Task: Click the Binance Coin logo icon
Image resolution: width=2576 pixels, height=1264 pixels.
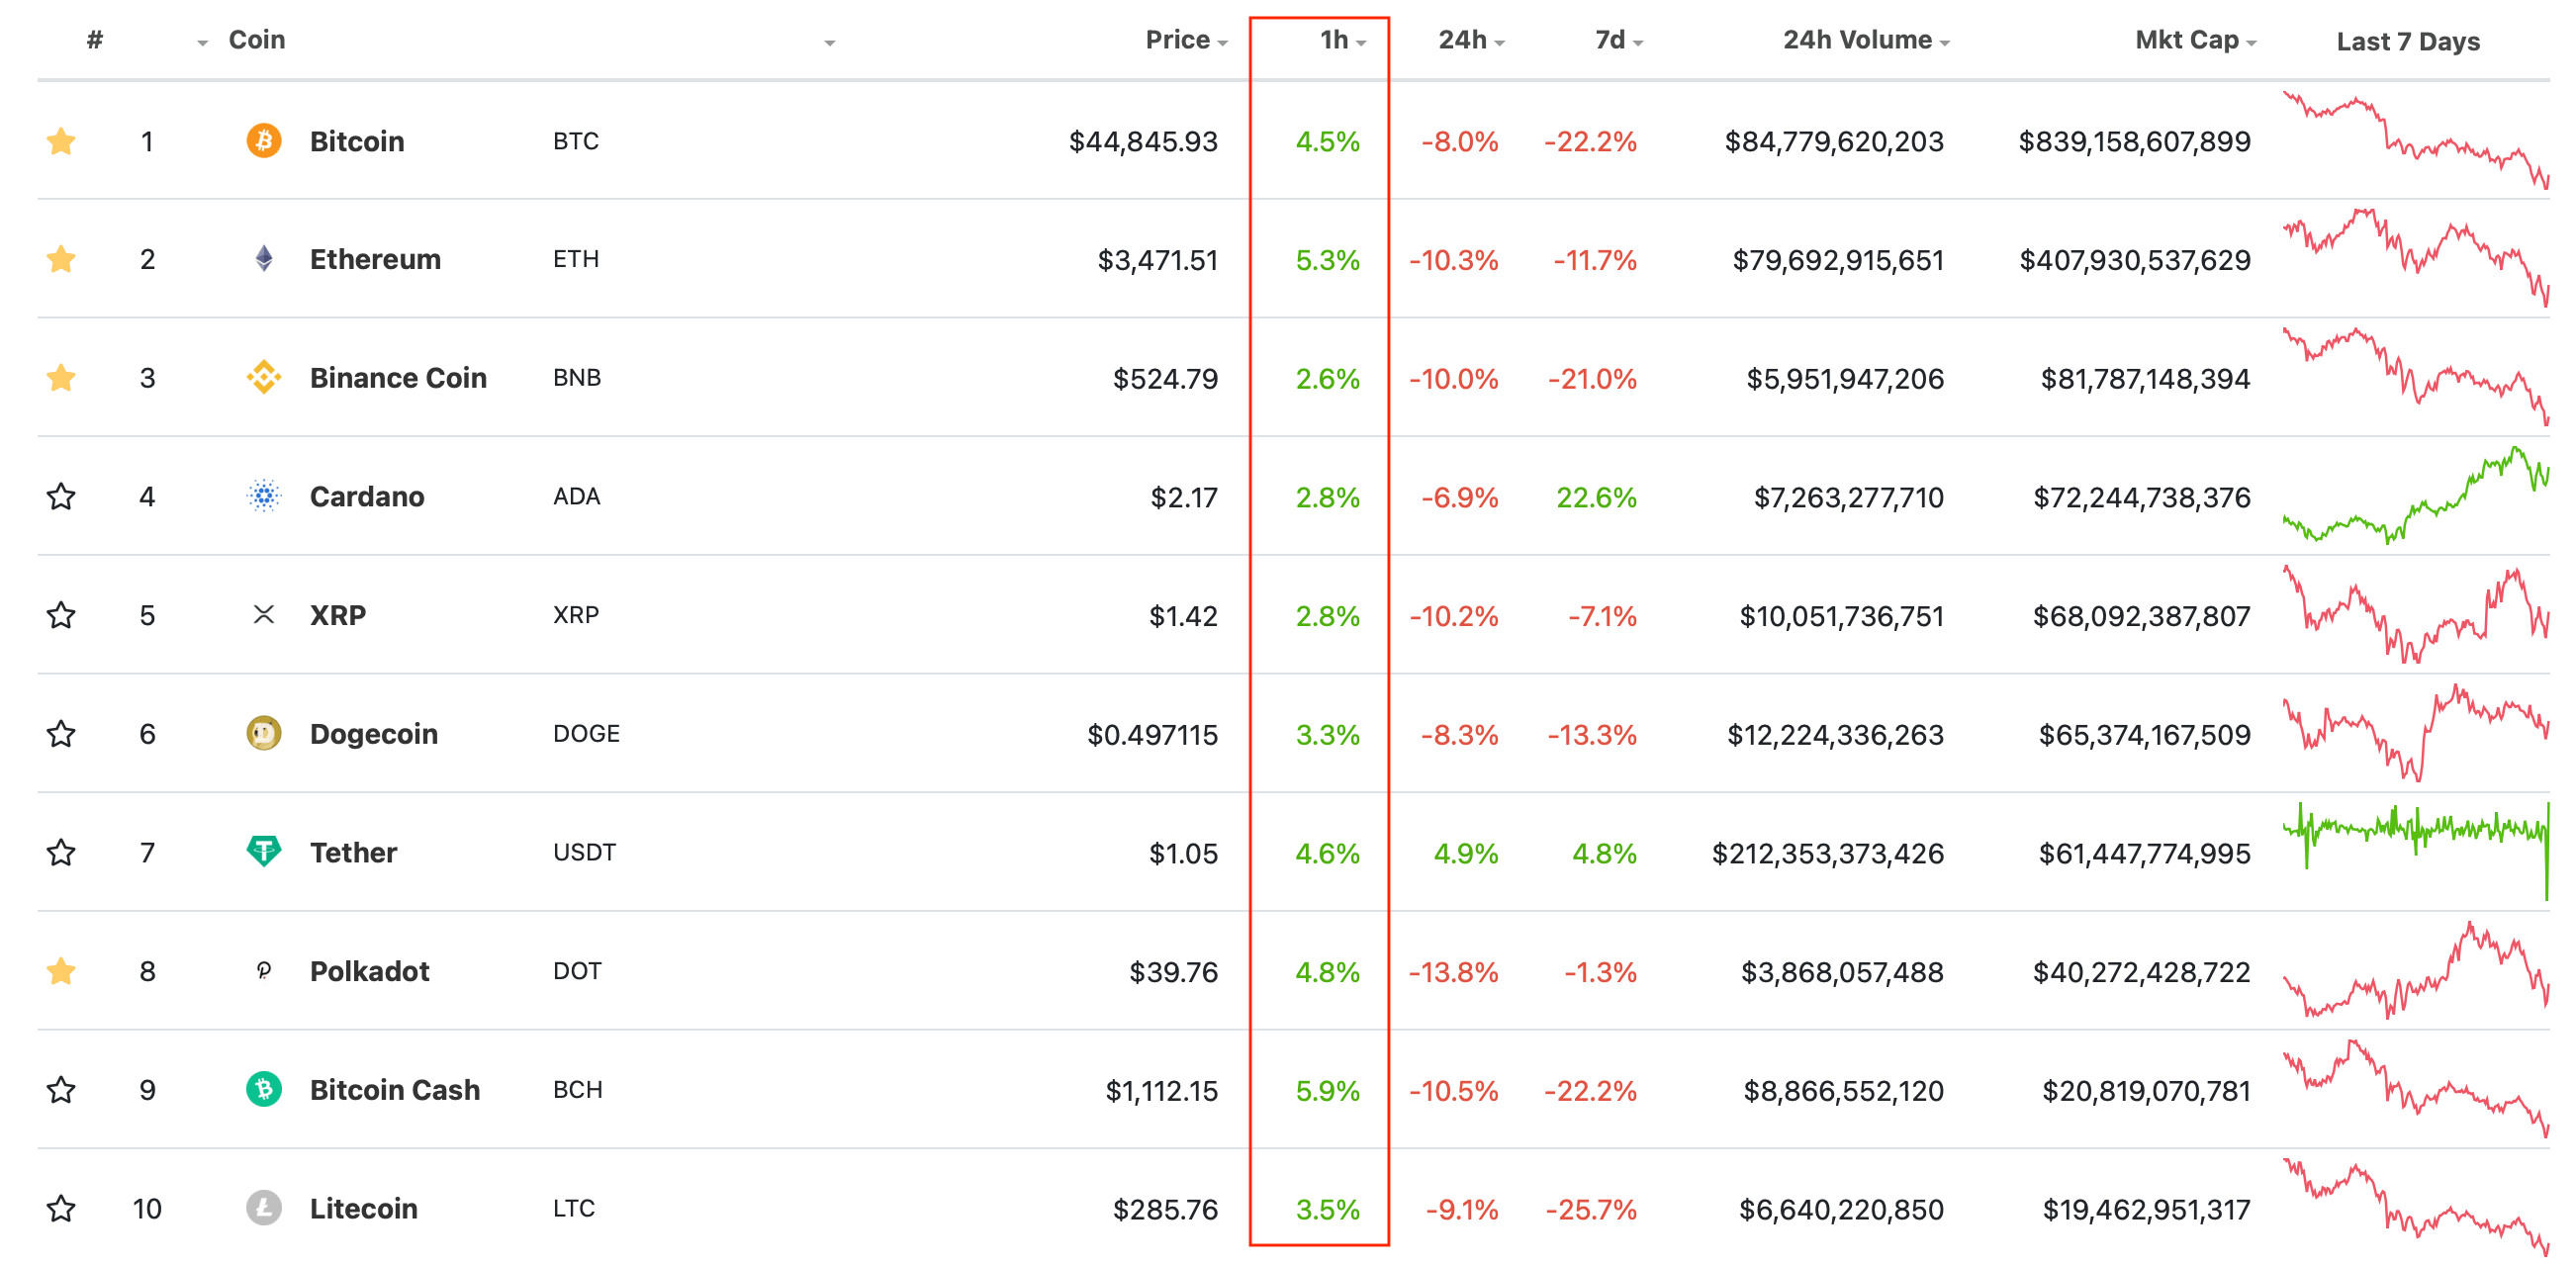Action: (264, 378)
